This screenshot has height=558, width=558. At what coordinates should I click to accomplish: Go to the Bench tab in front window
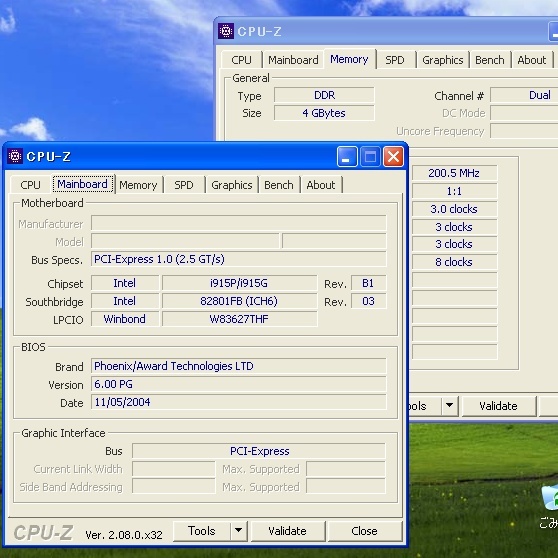pos(279,185)
